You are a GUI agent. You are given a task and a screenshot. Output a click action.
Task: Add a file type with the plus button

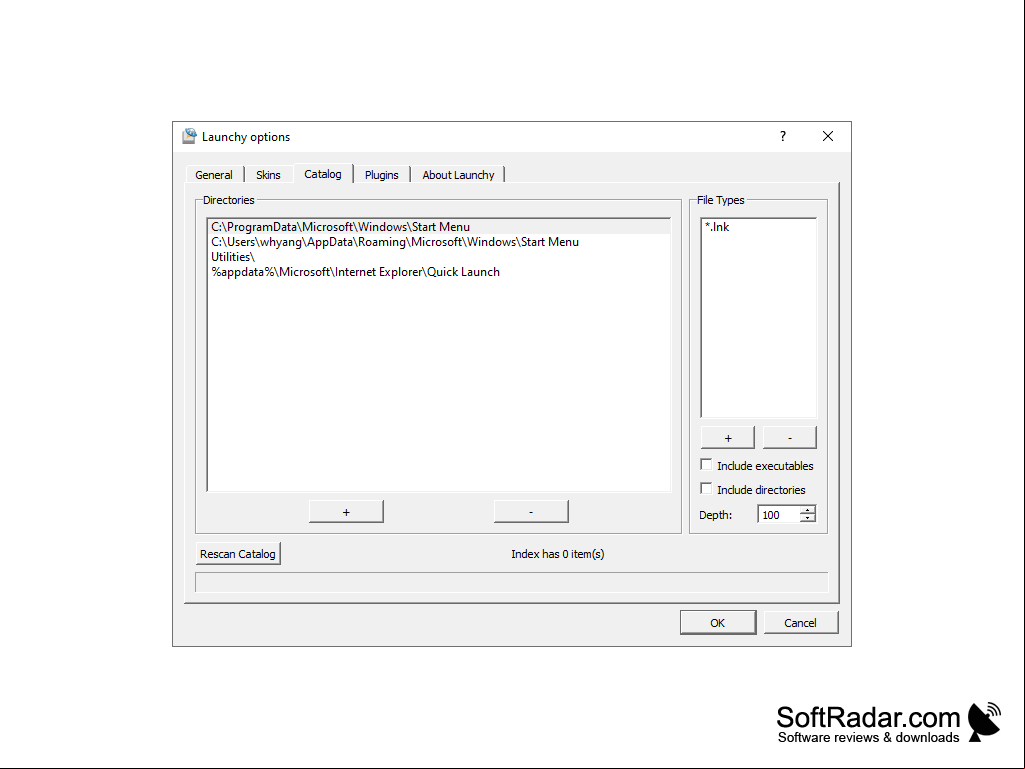coord(728,438)
